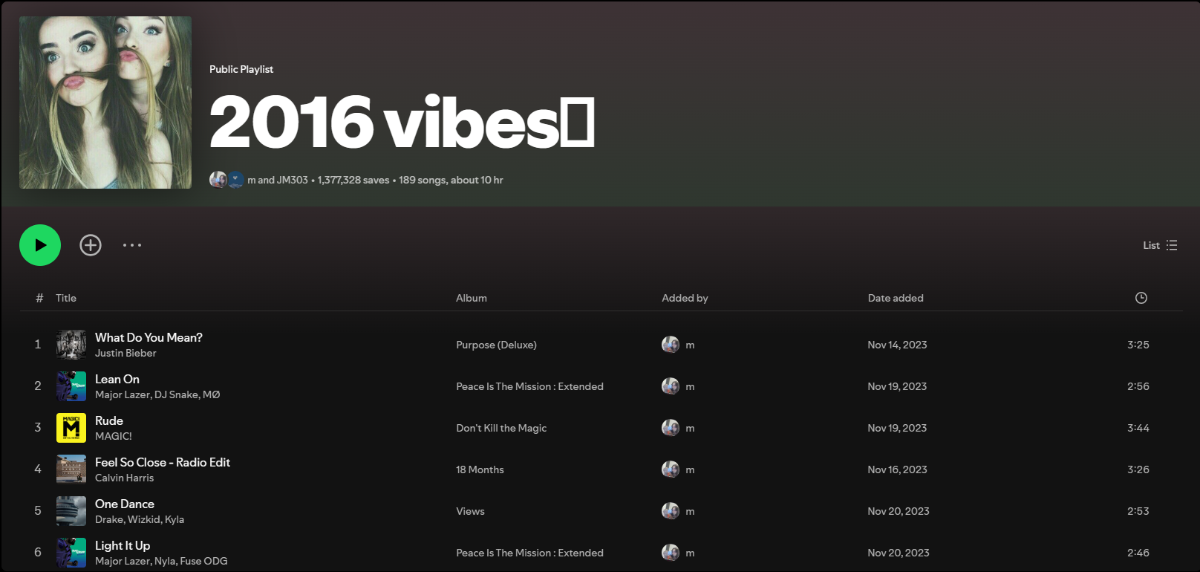Image resolution: width=1200 pixels, height=572 pixels.
Task: Select the Lean On track title
Action: pyautogui.click(x=117, y=379)
